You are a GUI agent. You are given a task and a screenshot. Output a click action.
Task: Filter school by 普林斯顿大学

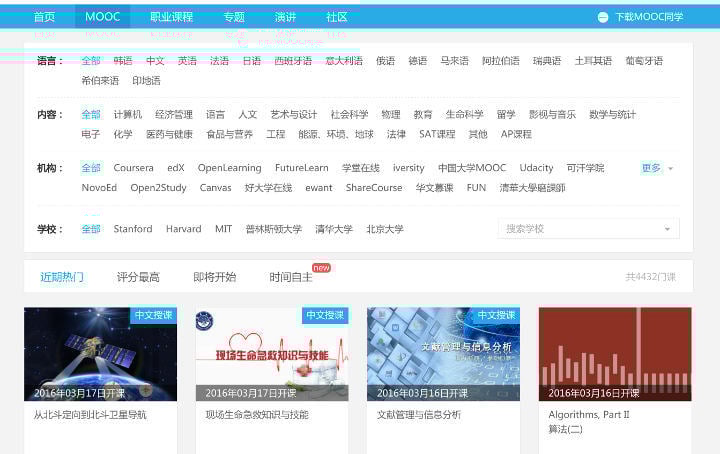tap(274, 229)
